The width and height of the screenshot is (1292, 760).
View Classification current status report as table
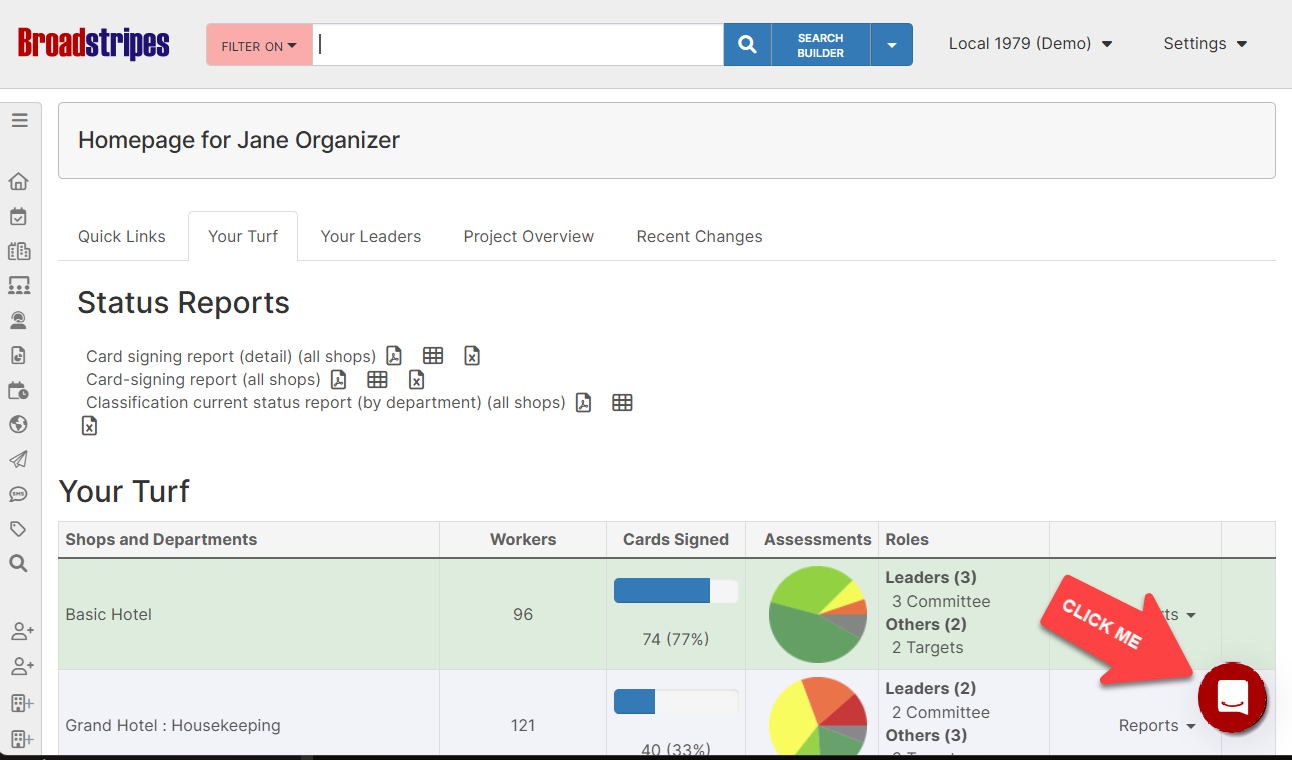(622, 403)
